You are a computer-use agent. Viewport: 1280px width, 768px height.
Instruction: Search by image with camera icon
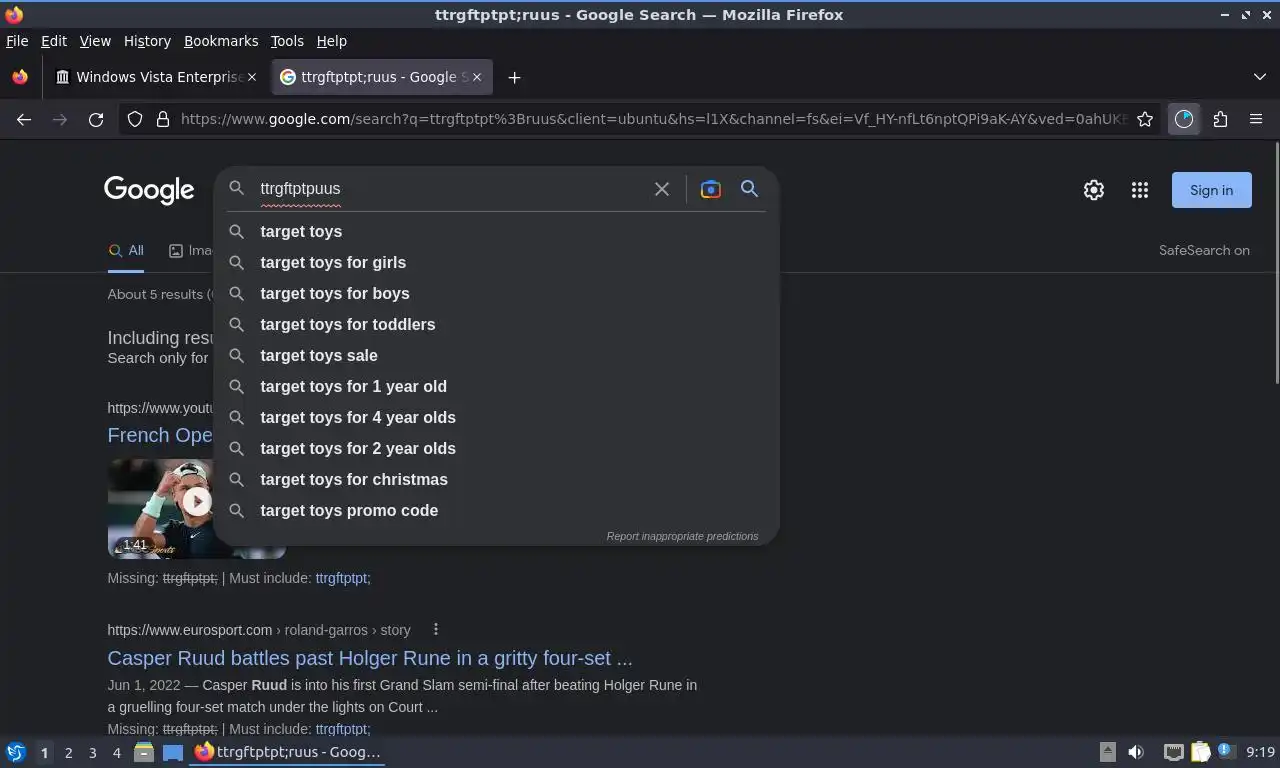(x=710, y=189)
